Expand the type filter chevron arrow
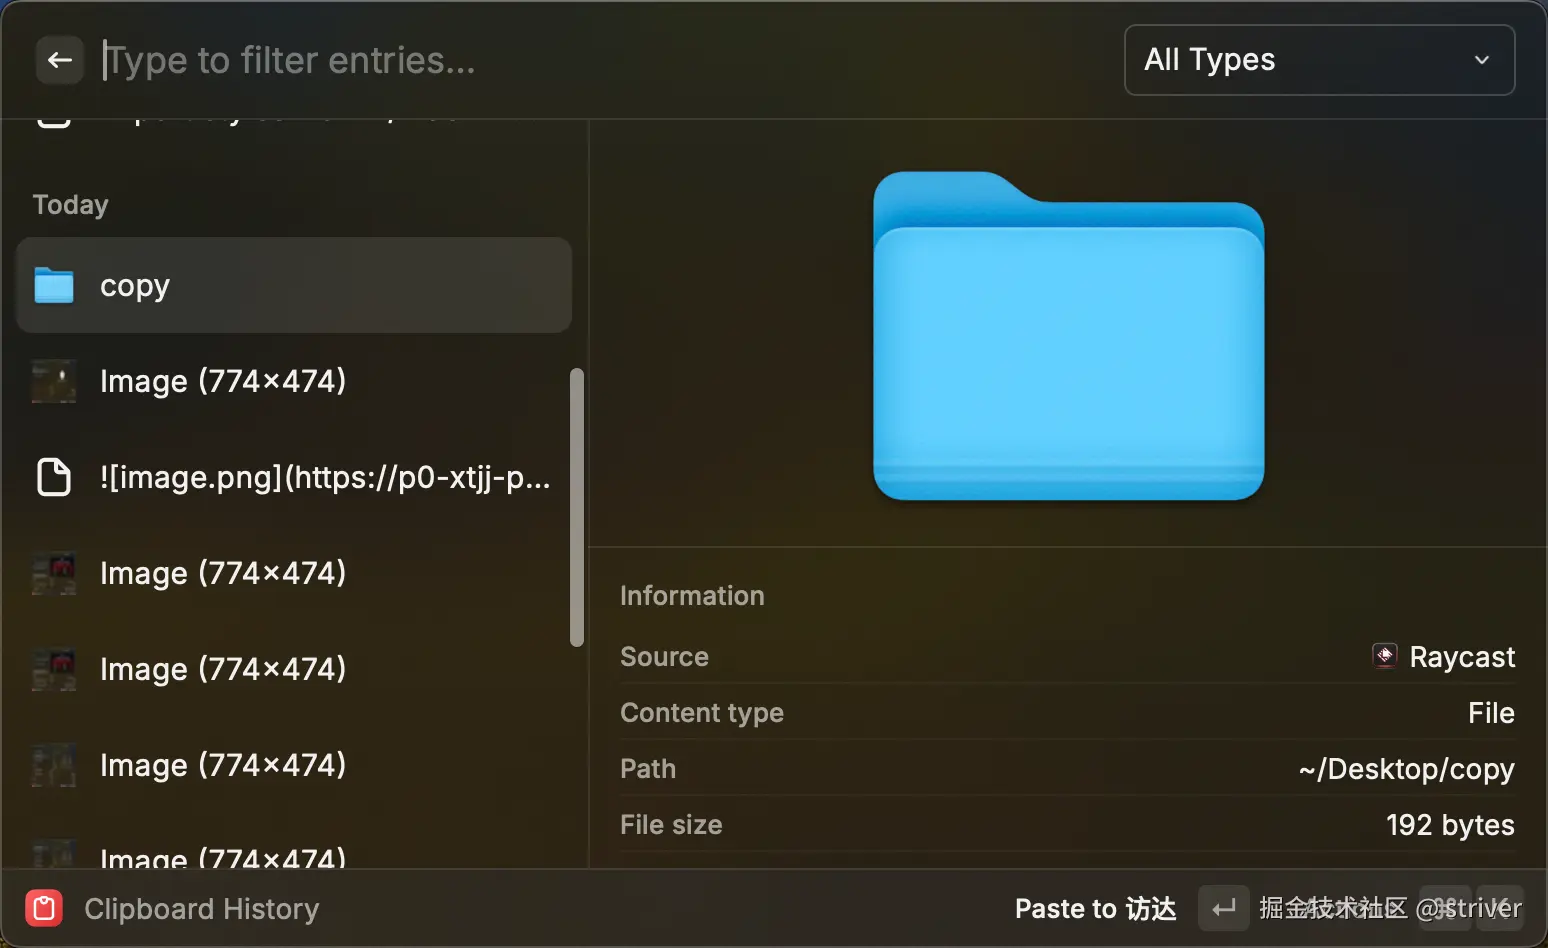 (1481, 60)
